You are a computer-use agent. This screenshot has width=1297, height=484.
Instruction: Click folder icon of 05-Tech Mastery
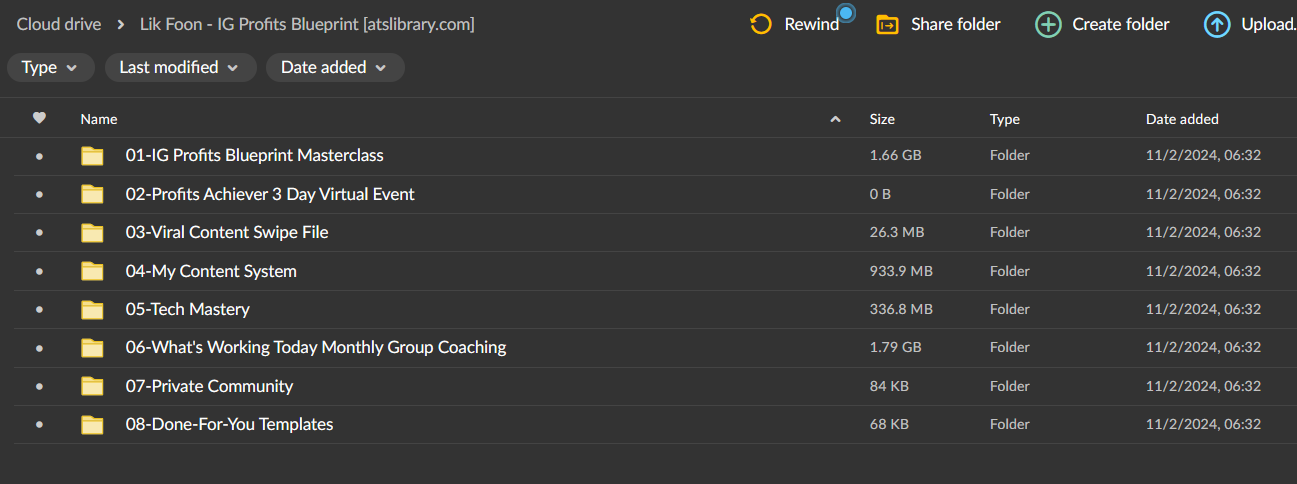pos(92,310)
